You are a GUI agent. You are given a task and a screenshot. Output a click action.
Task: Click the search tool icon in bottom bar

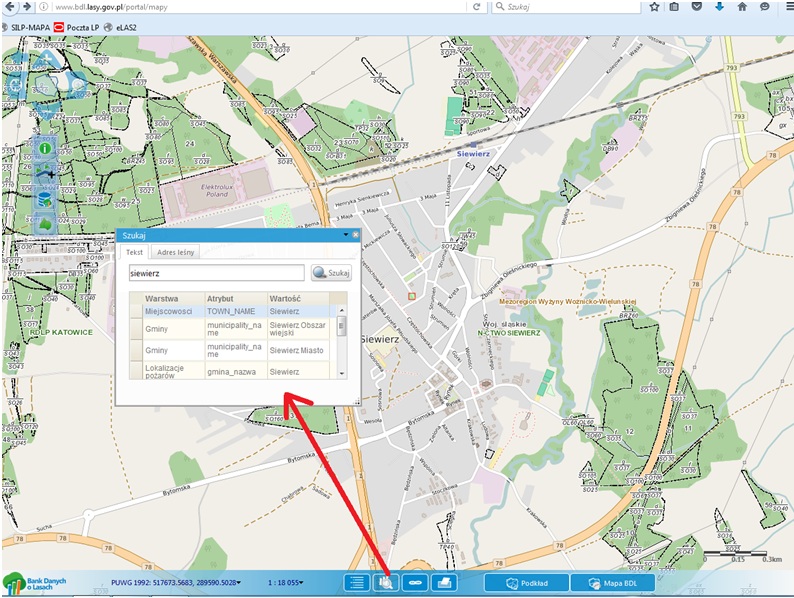tap(385, 582)
